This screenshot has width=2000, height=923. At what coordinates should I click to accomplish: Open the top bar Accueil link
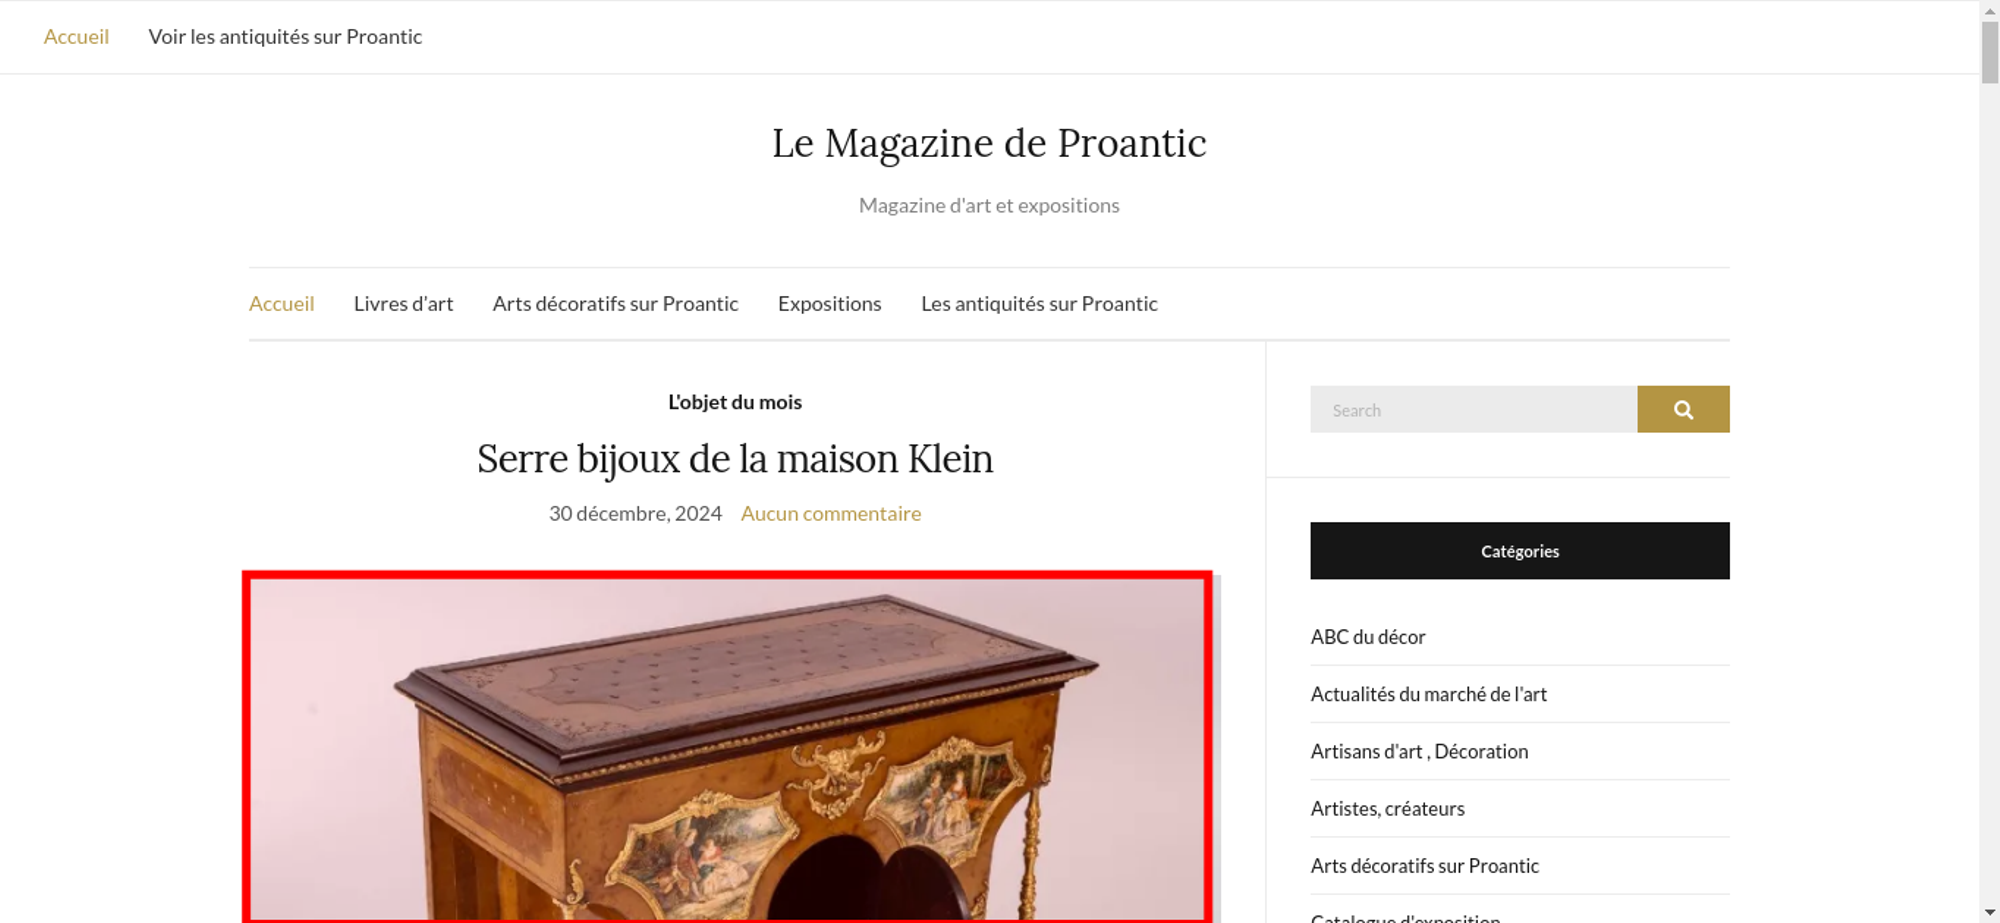point(76,37)
